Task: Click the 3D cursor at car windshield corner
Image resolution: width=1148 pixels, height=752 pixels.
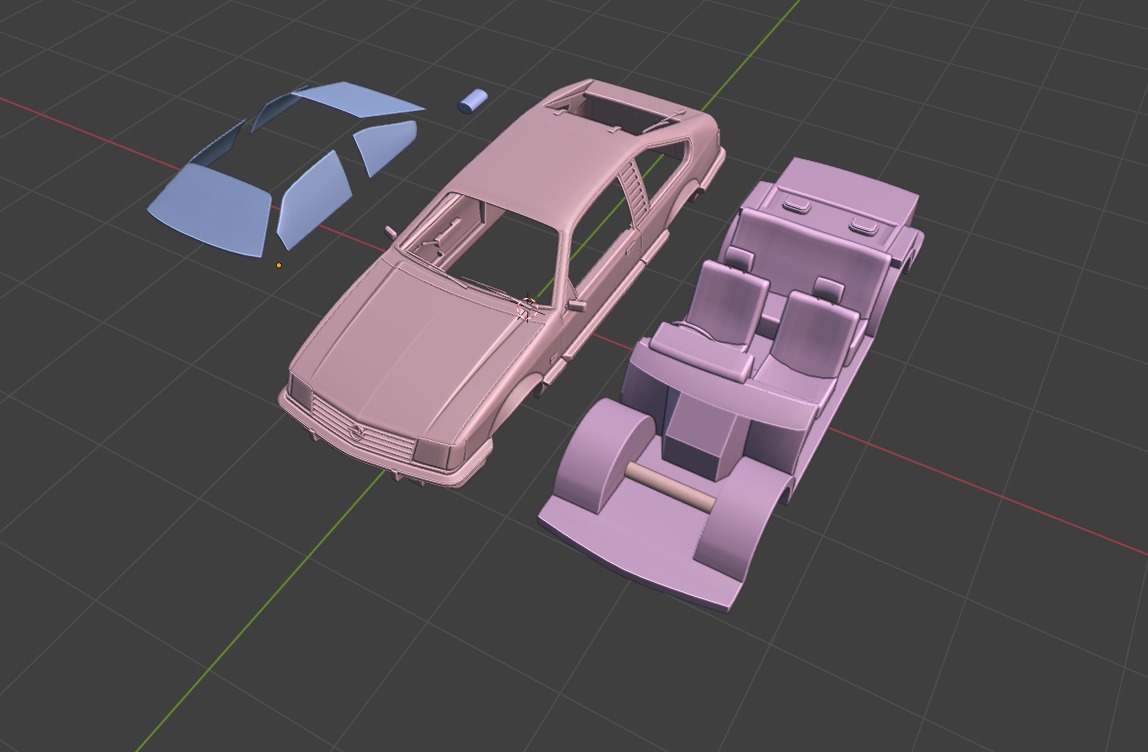Action: (x=528, y=309)
